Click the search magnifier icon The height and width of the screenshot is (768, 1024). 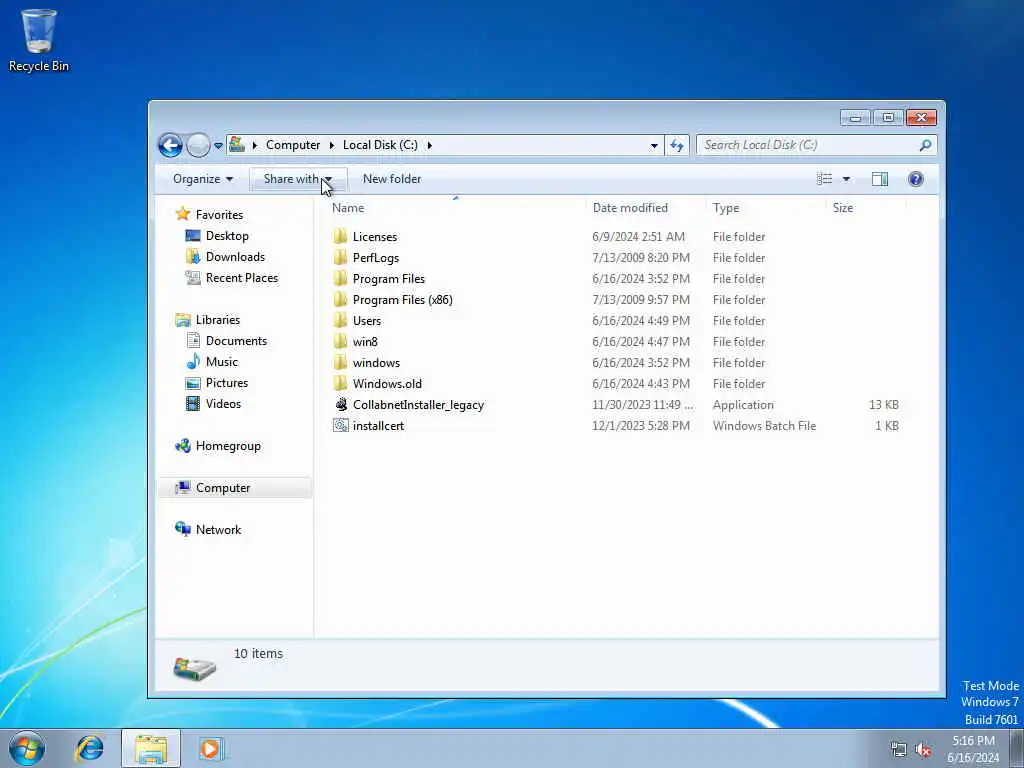click(925, 145)
